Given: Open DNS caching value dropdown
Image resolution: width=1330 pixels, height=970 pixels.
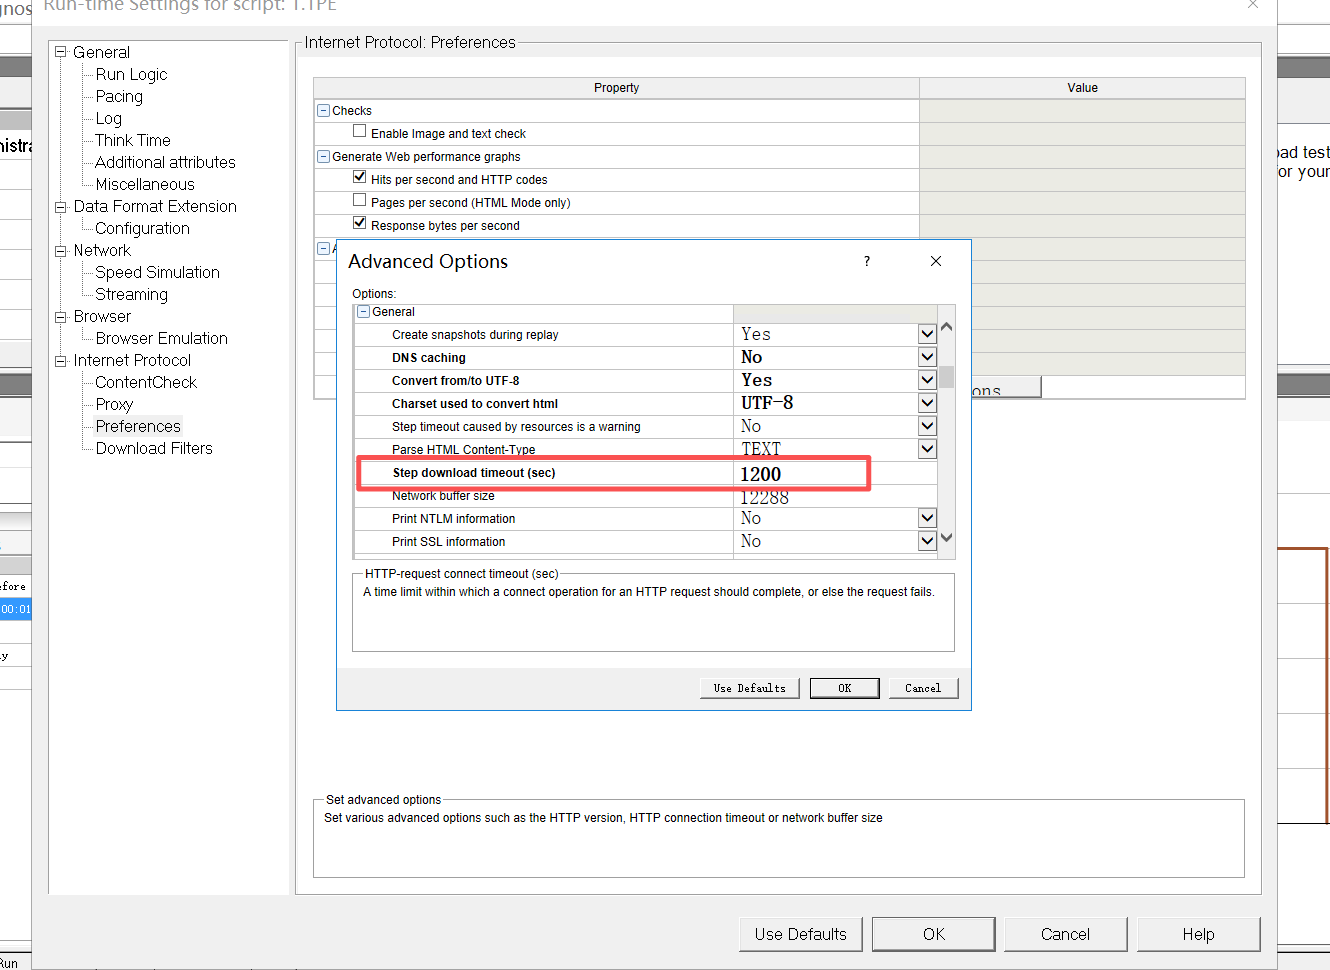Looking at the screenshot, I should pyautogui.click(x=927, y=357).
